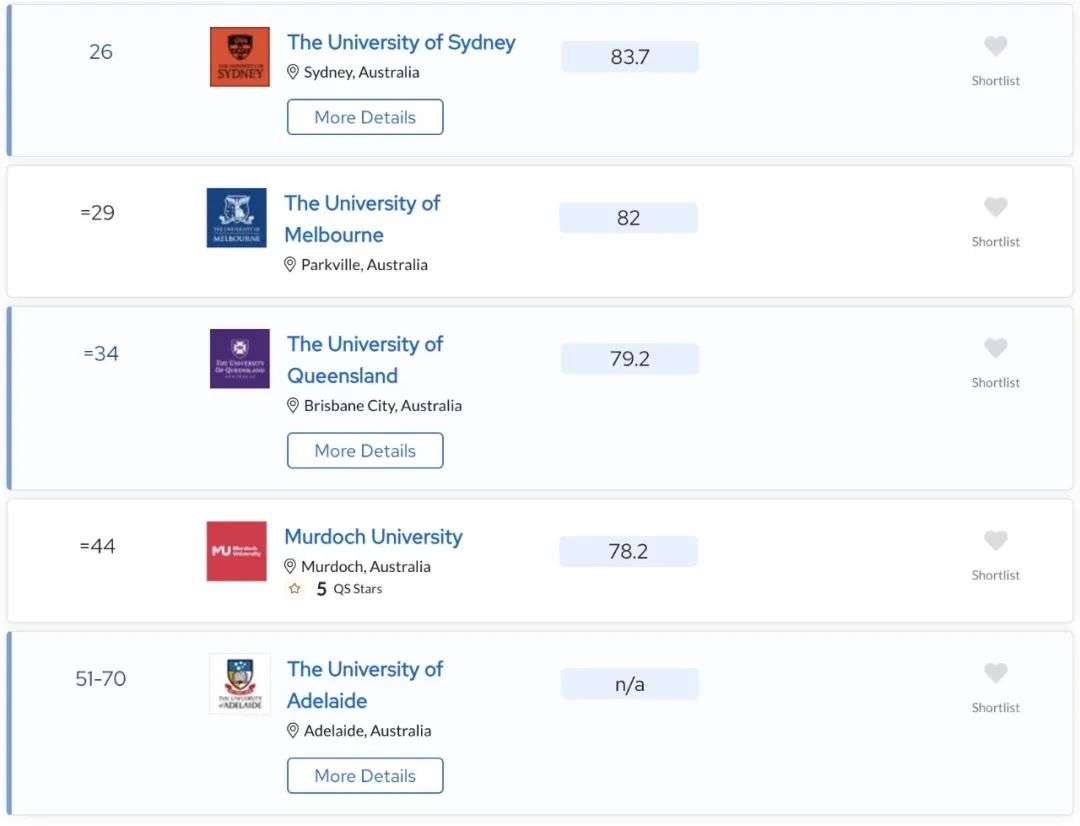Toggle shortlist heart for University of Queensland

click(x=995, y=348)
